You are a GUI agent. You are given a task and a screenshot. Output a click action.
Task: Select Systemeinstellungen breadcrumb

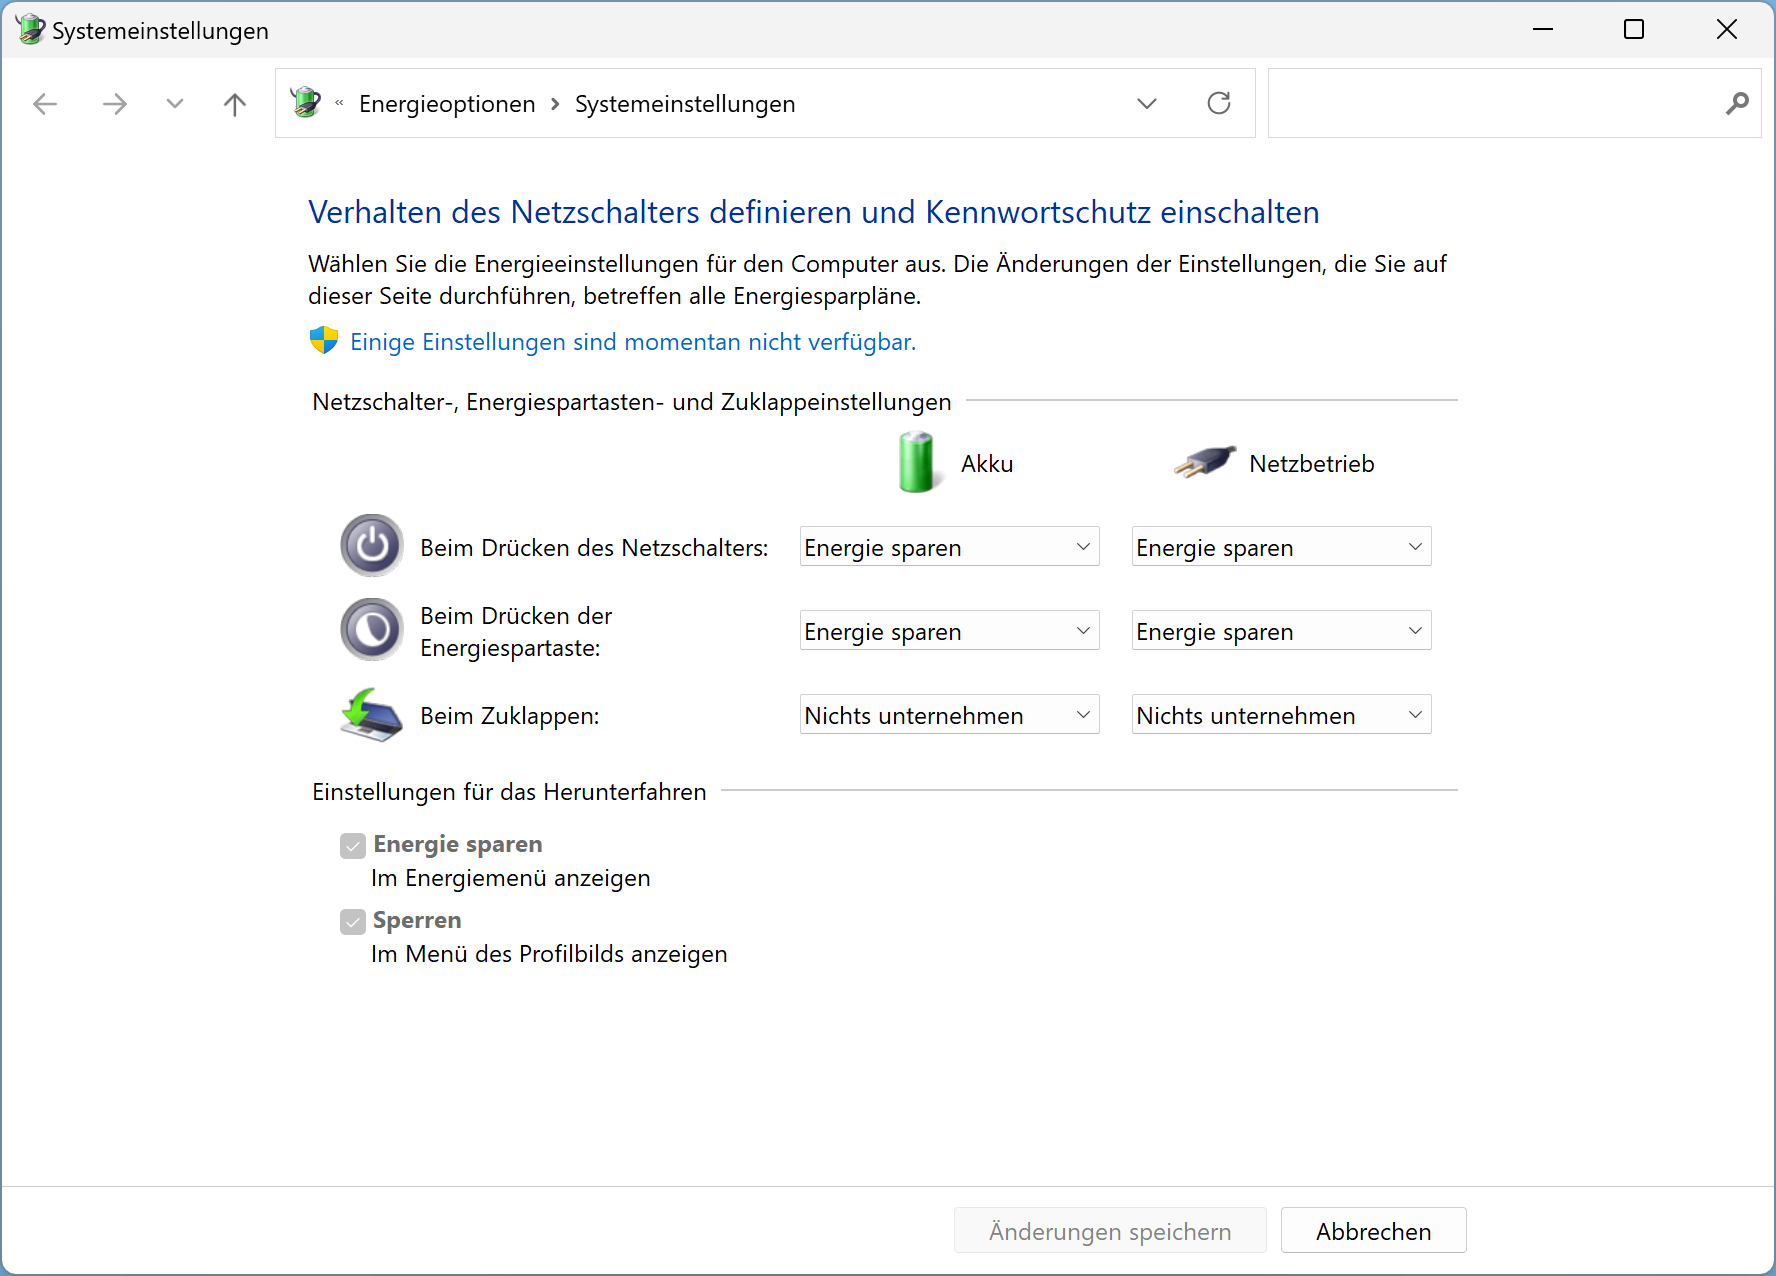tap(685, 104)
